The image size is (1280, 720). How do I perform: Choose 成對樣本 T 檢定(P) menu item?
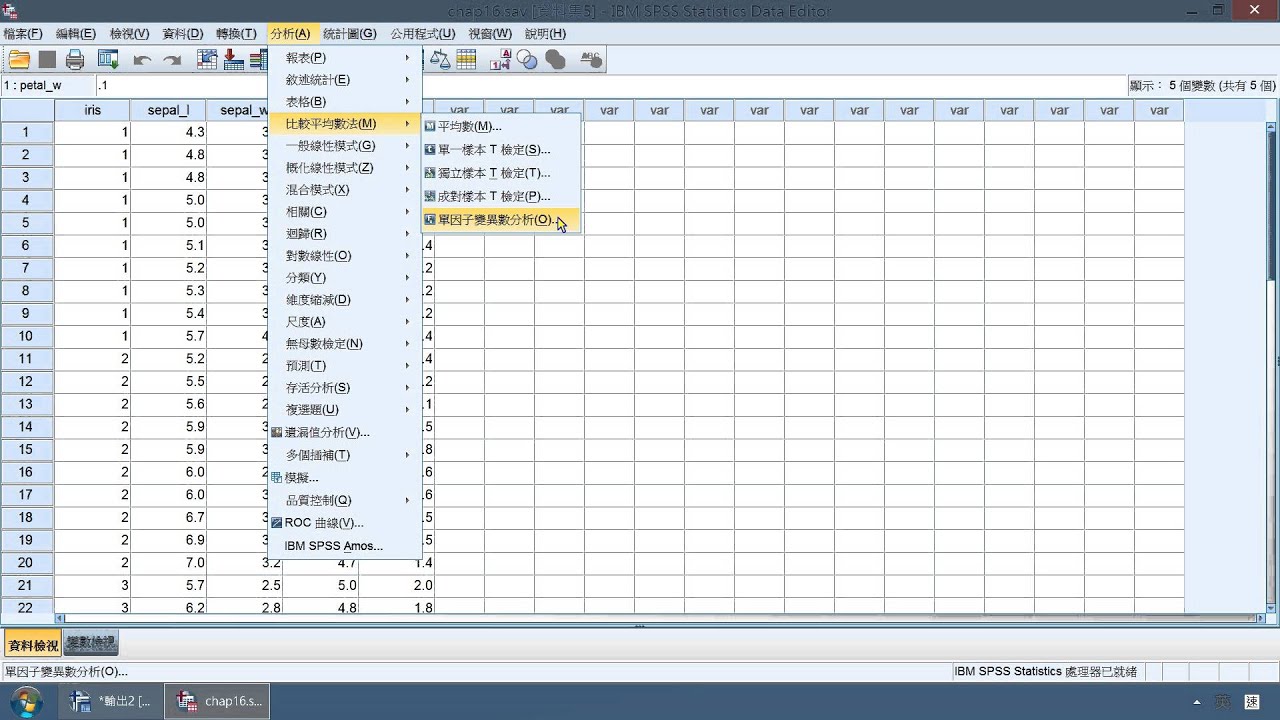[x=500, y=197]
